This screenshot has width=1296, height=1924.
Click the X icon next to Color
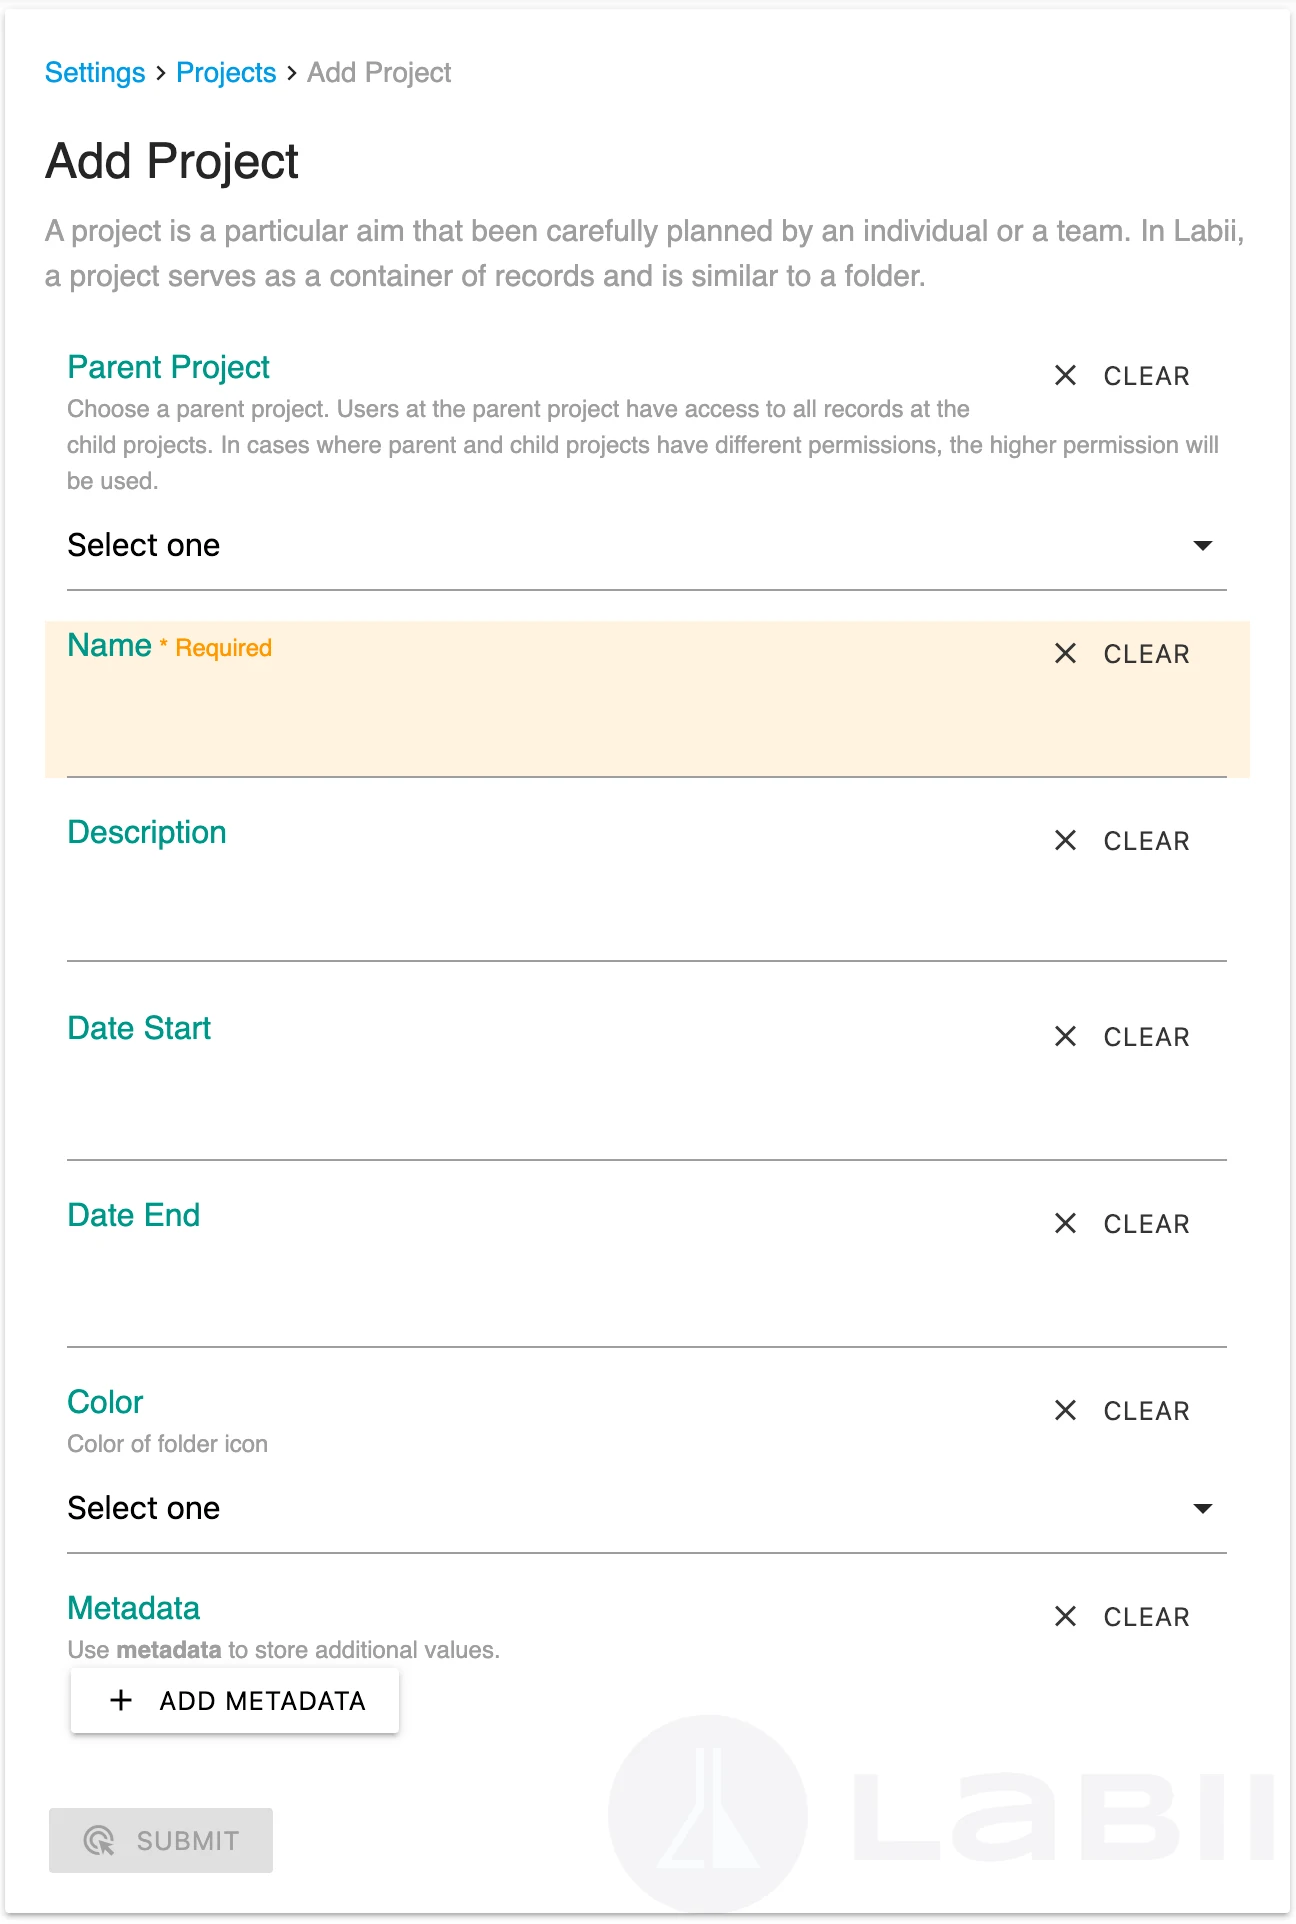(x=1065, y=1410)
